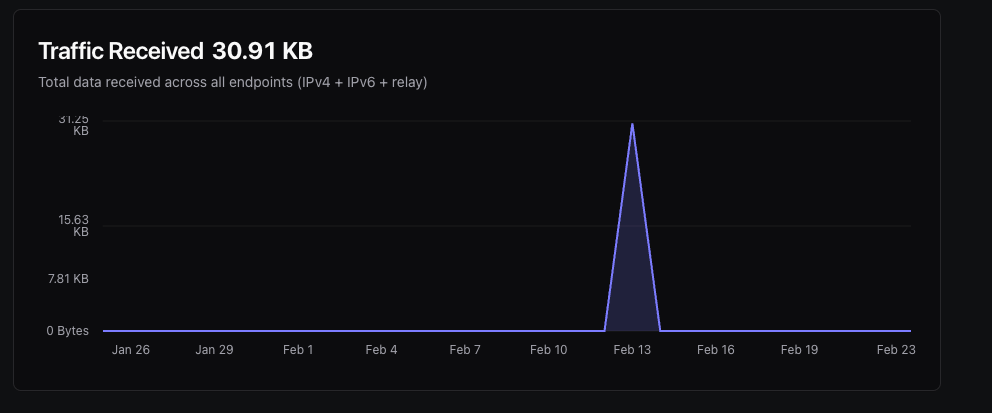Screen dimensions: 992x413
Task: Click the 'Traffic Received' chart title
Action: (121, 51)
